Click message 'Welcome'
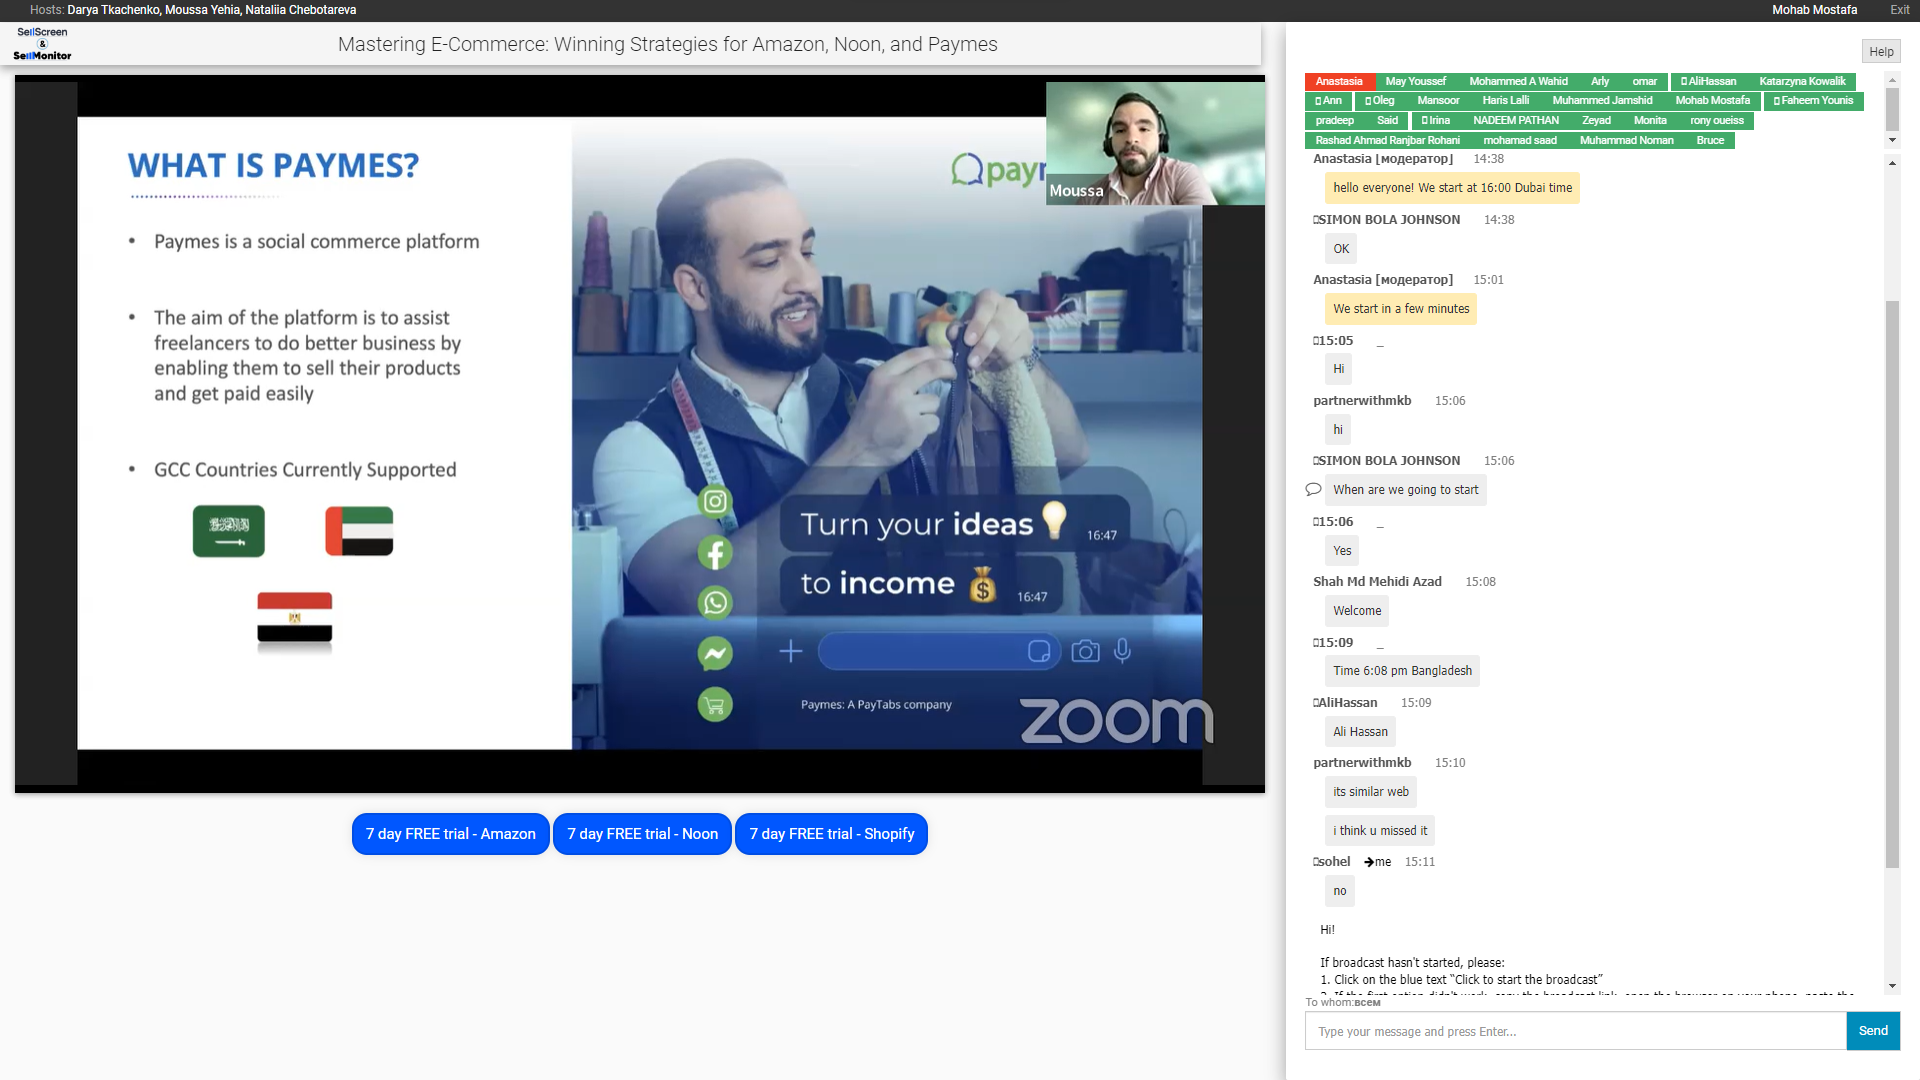The width and height of the screenshot is (1920, 1080). coord(1357,611)
